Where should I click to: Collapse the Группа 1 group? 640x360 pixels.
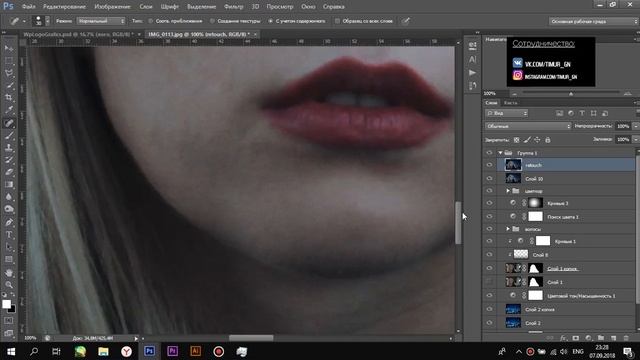tap(500, 153)
